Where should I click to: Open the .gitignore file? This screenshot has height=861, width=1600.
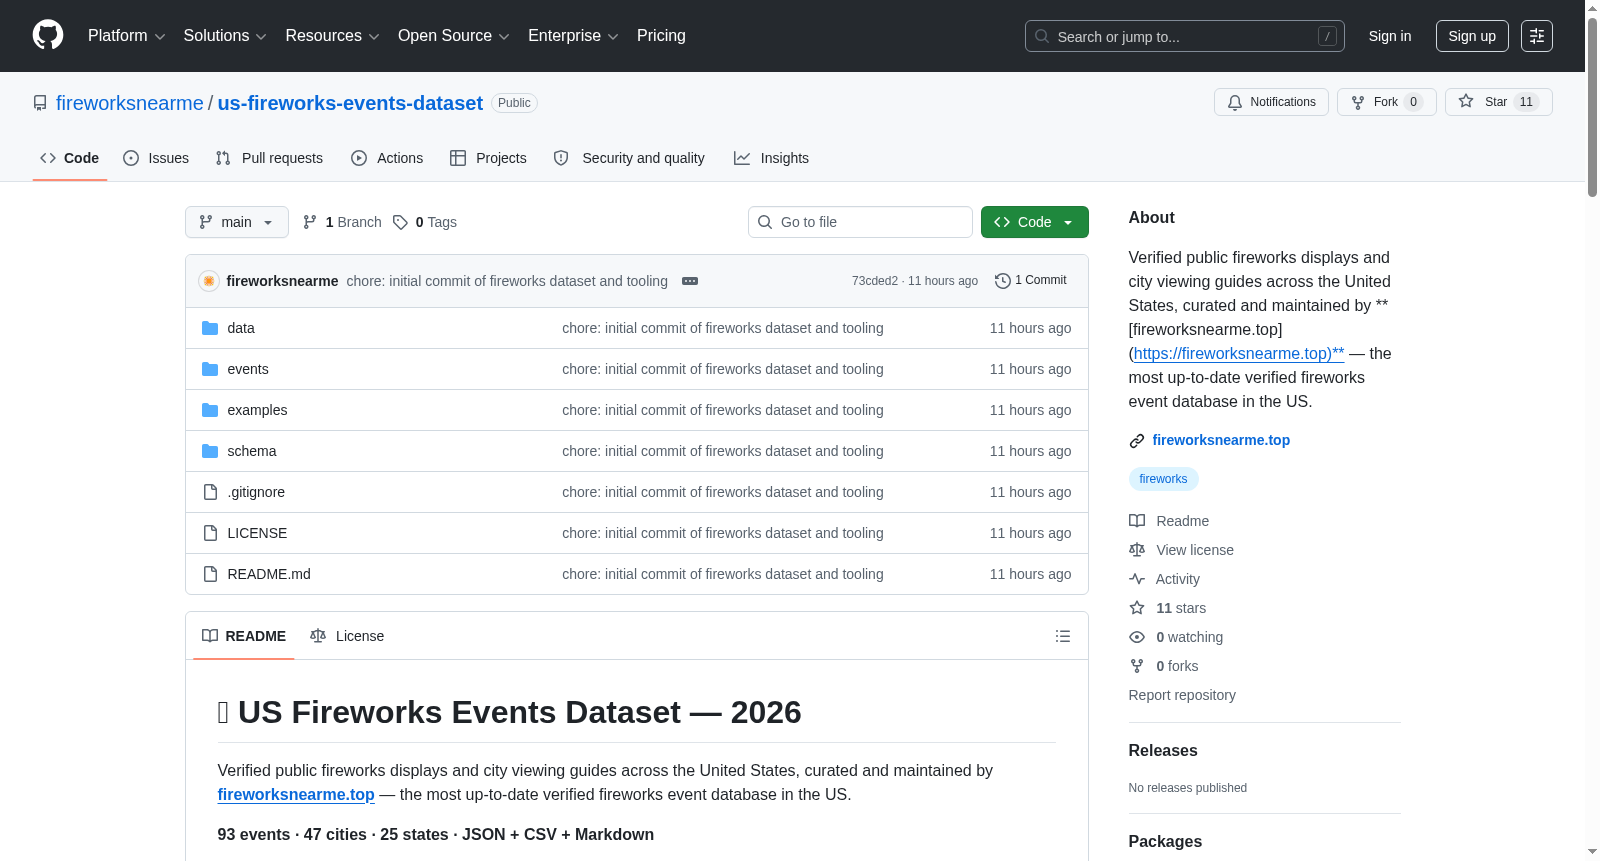coord(256,492)
